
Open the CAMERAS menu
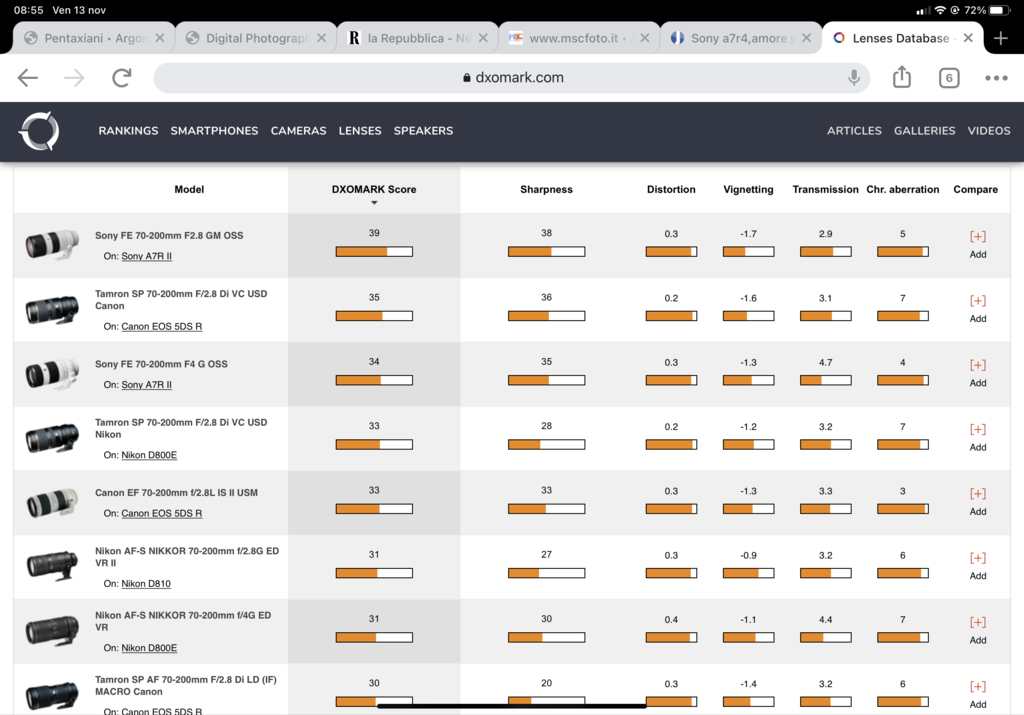click(x=298, y=131)
